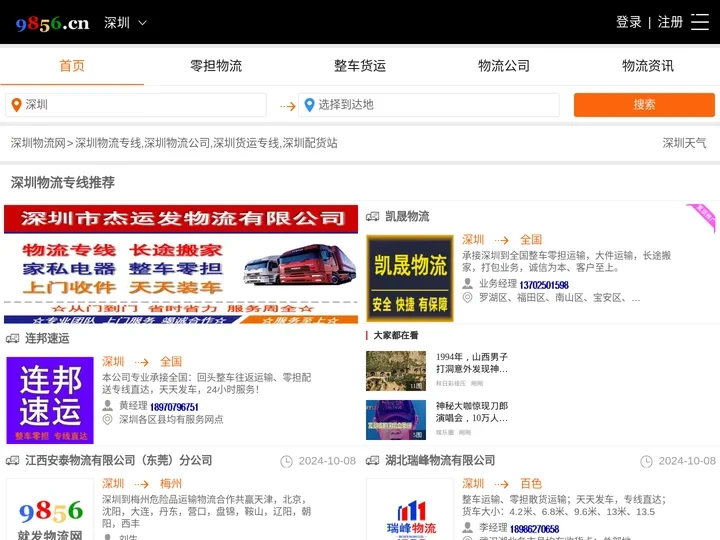Open the 物流资讯 tab
The width and height of the screenshot is (720, 540).
[x=648, y=66]
